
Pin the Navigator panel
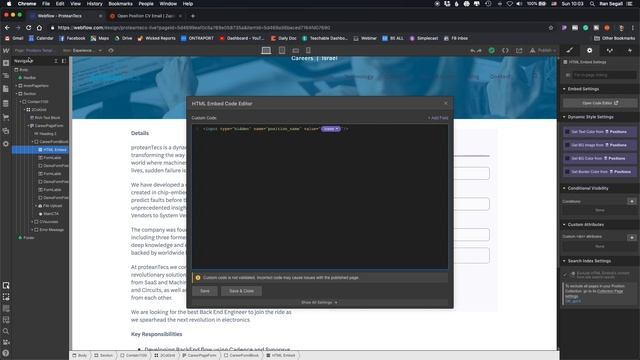pyautogui.click(x=64, y=61)
